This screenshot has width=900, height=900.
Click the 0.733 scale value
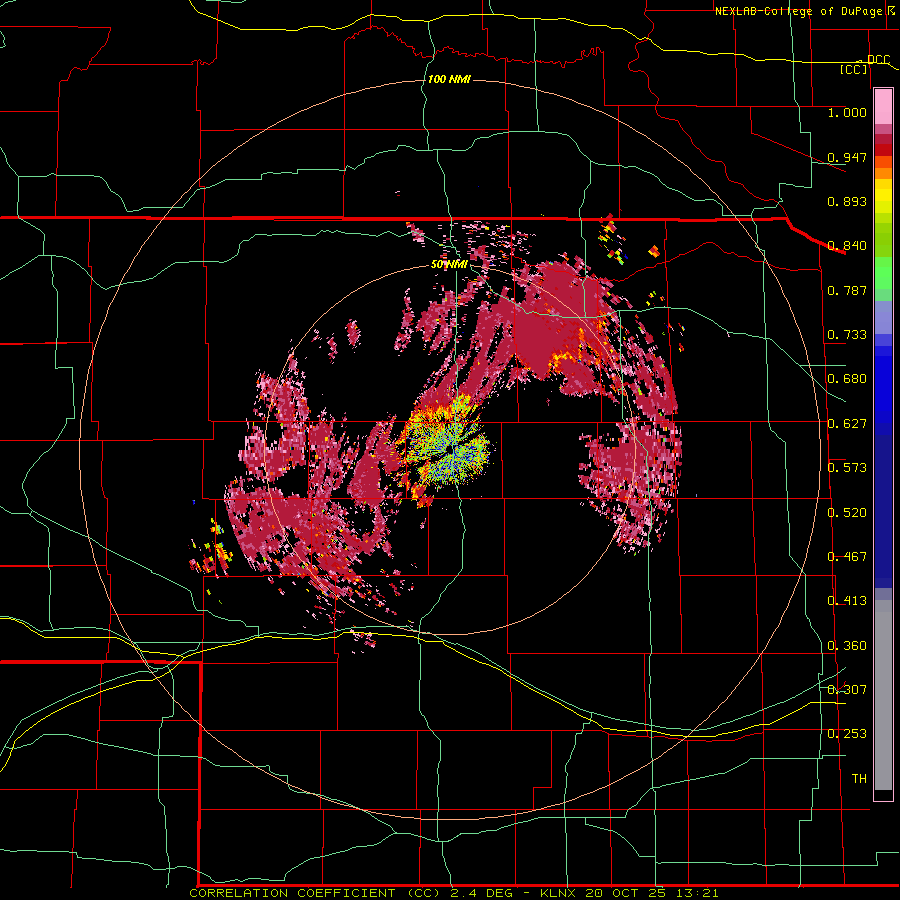click(847, 335)
